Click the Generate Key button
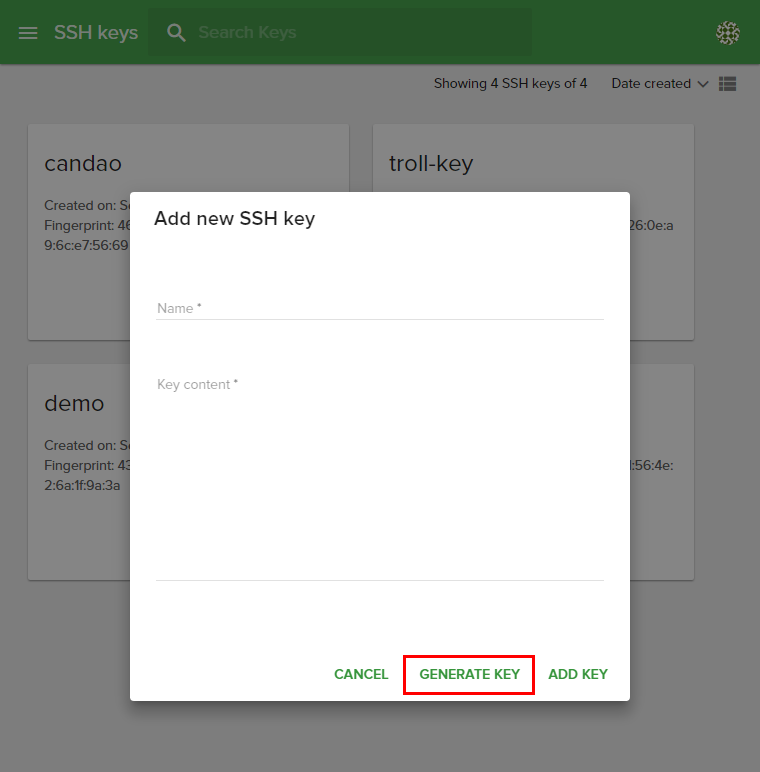760x772 pixels. click(469, 674)
